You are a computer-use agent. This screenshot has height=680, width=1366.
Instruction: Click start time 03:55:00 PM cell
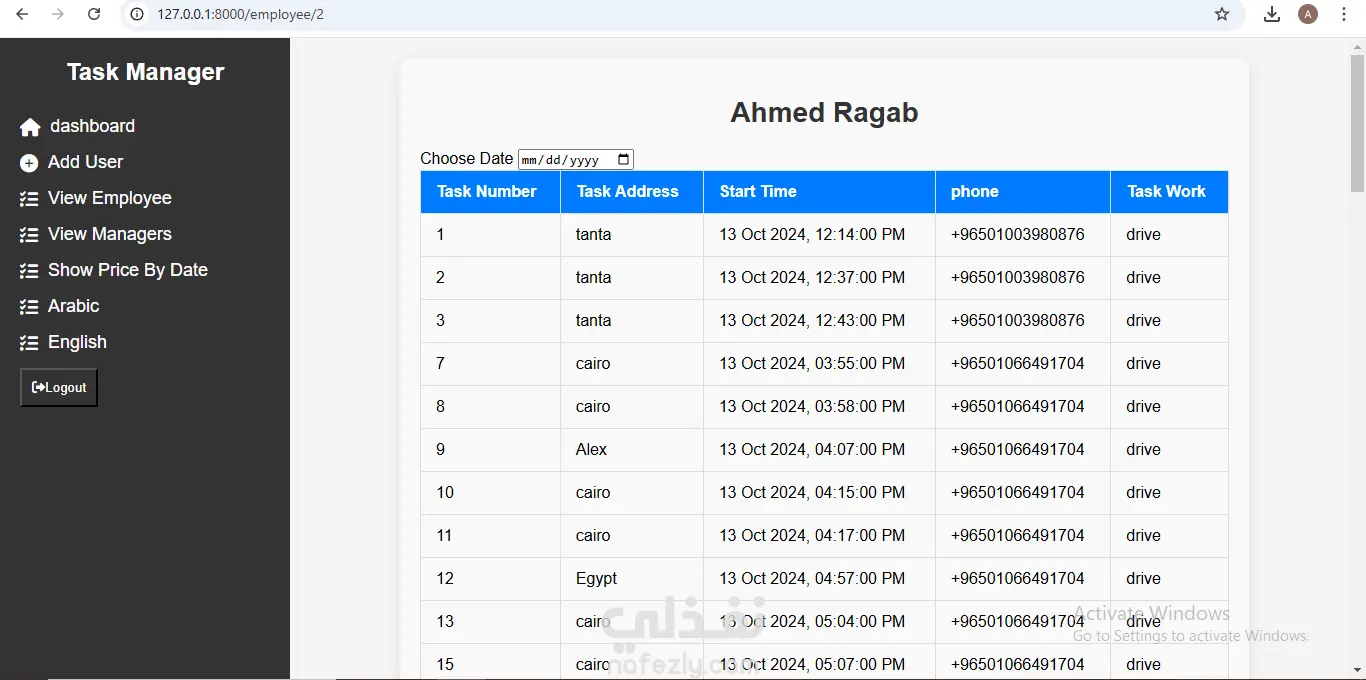coord(819,364)
